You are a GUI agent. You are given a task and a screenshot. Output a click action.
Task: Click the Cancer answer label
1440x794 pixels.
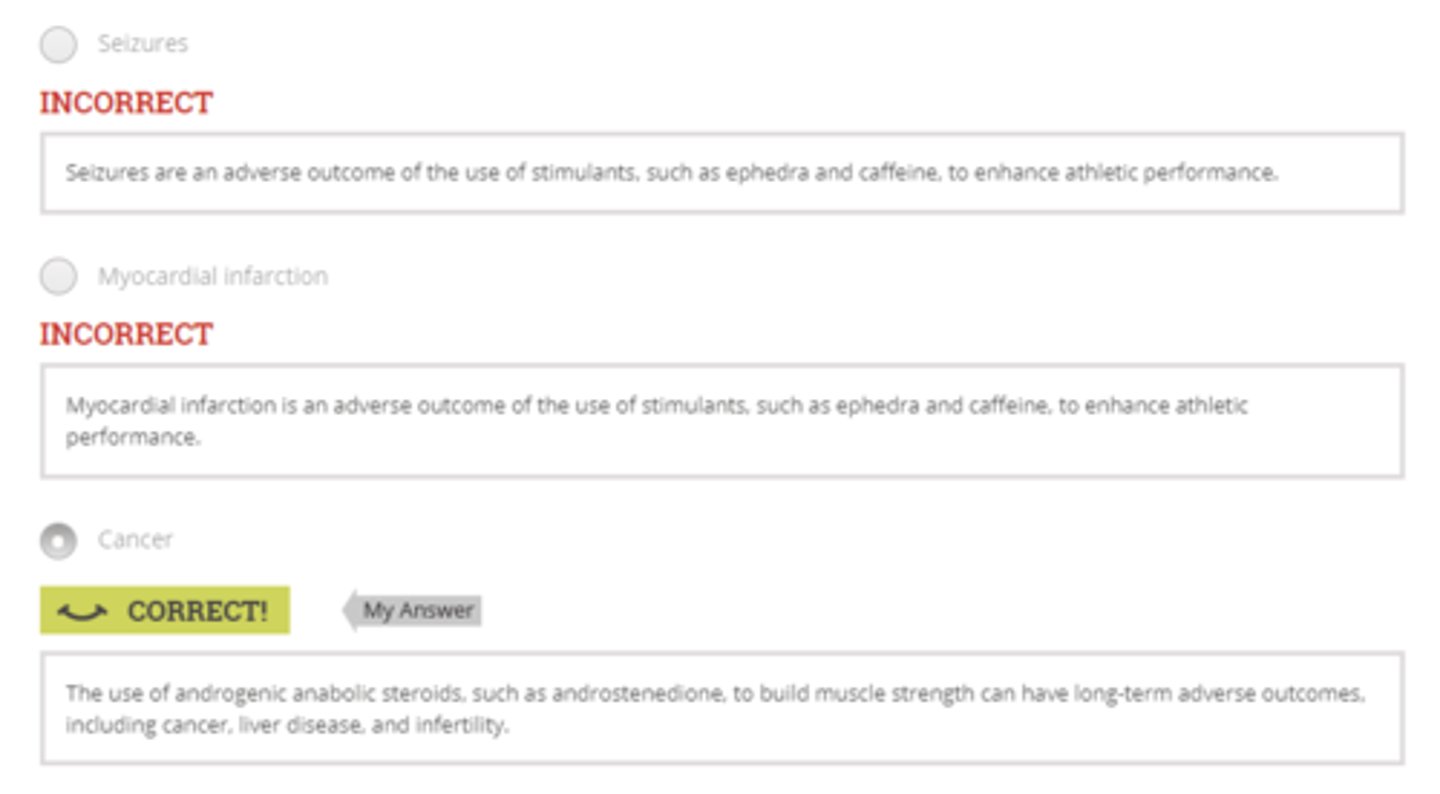(135, 540)
